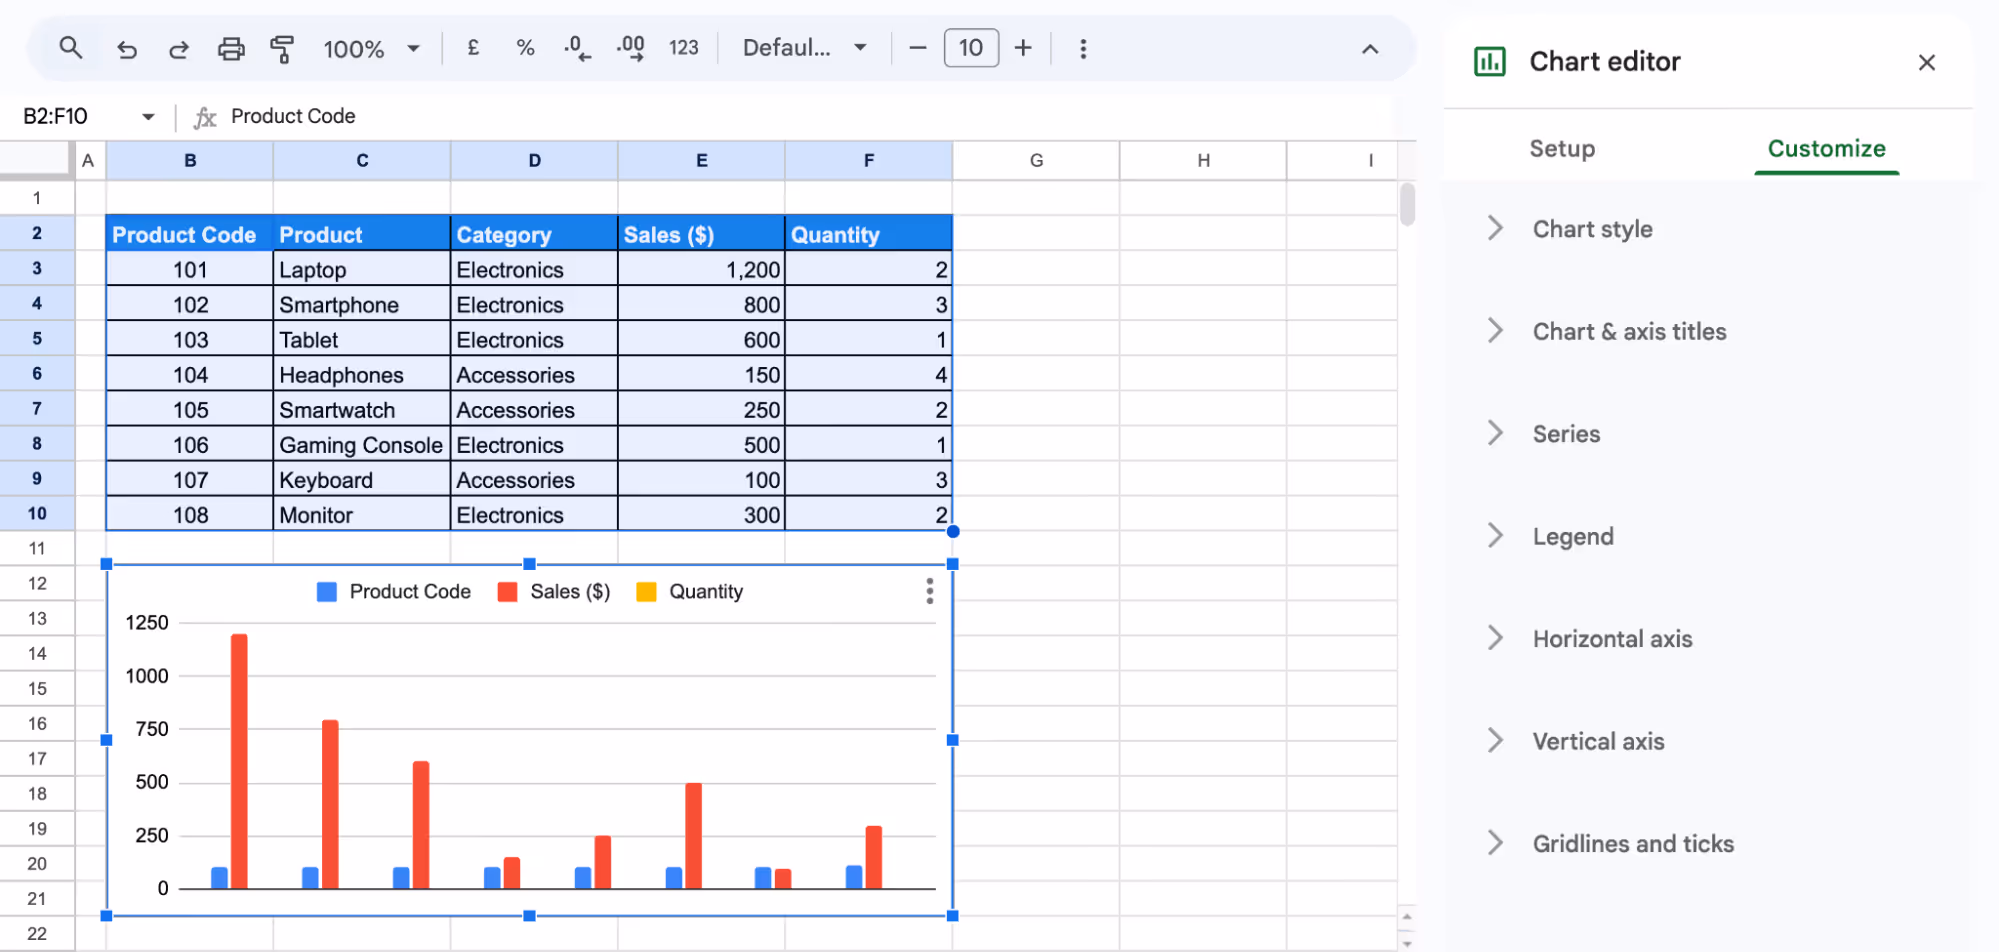Increase decimal places
Screen dimensions: 1999x952
(630, 47)
